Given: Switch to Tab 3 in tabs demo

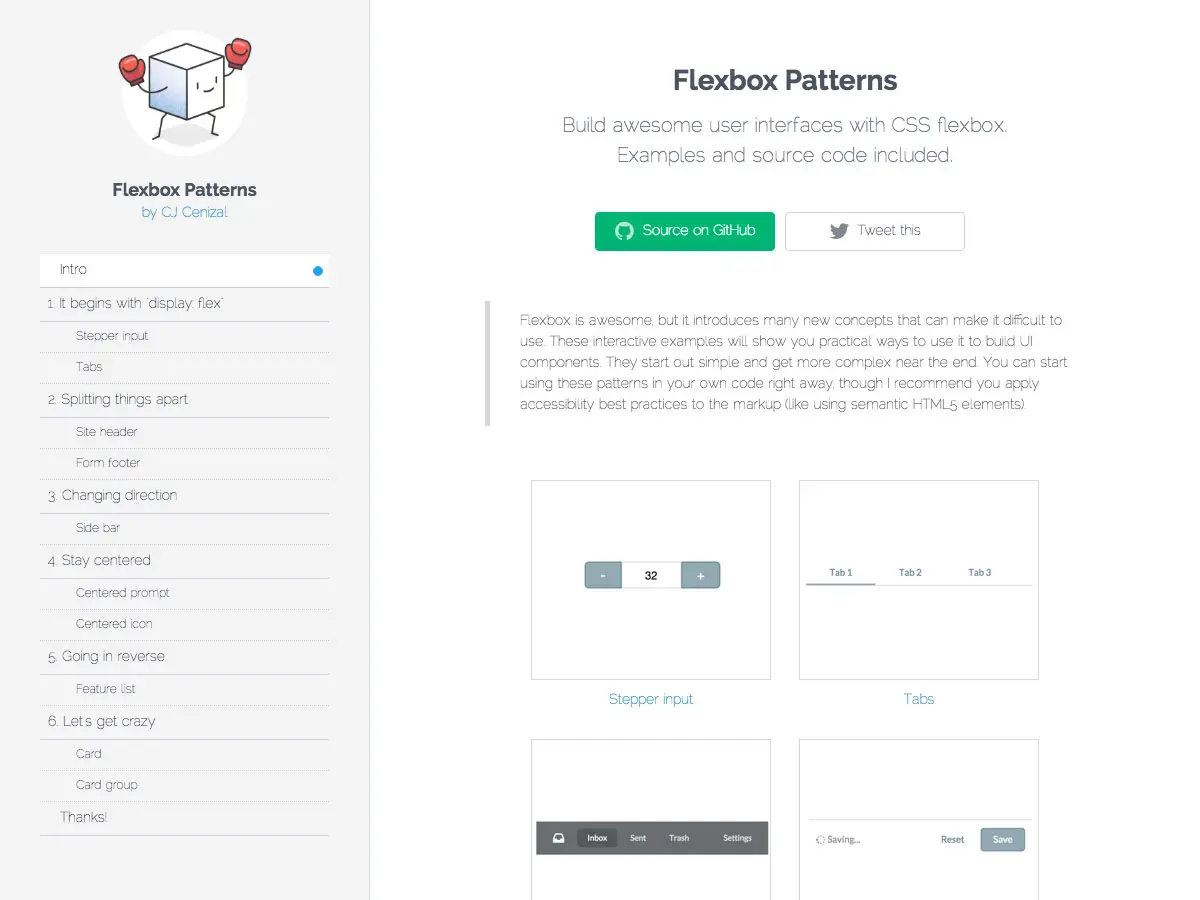Looking at the screenshot, I should [980, 573].
